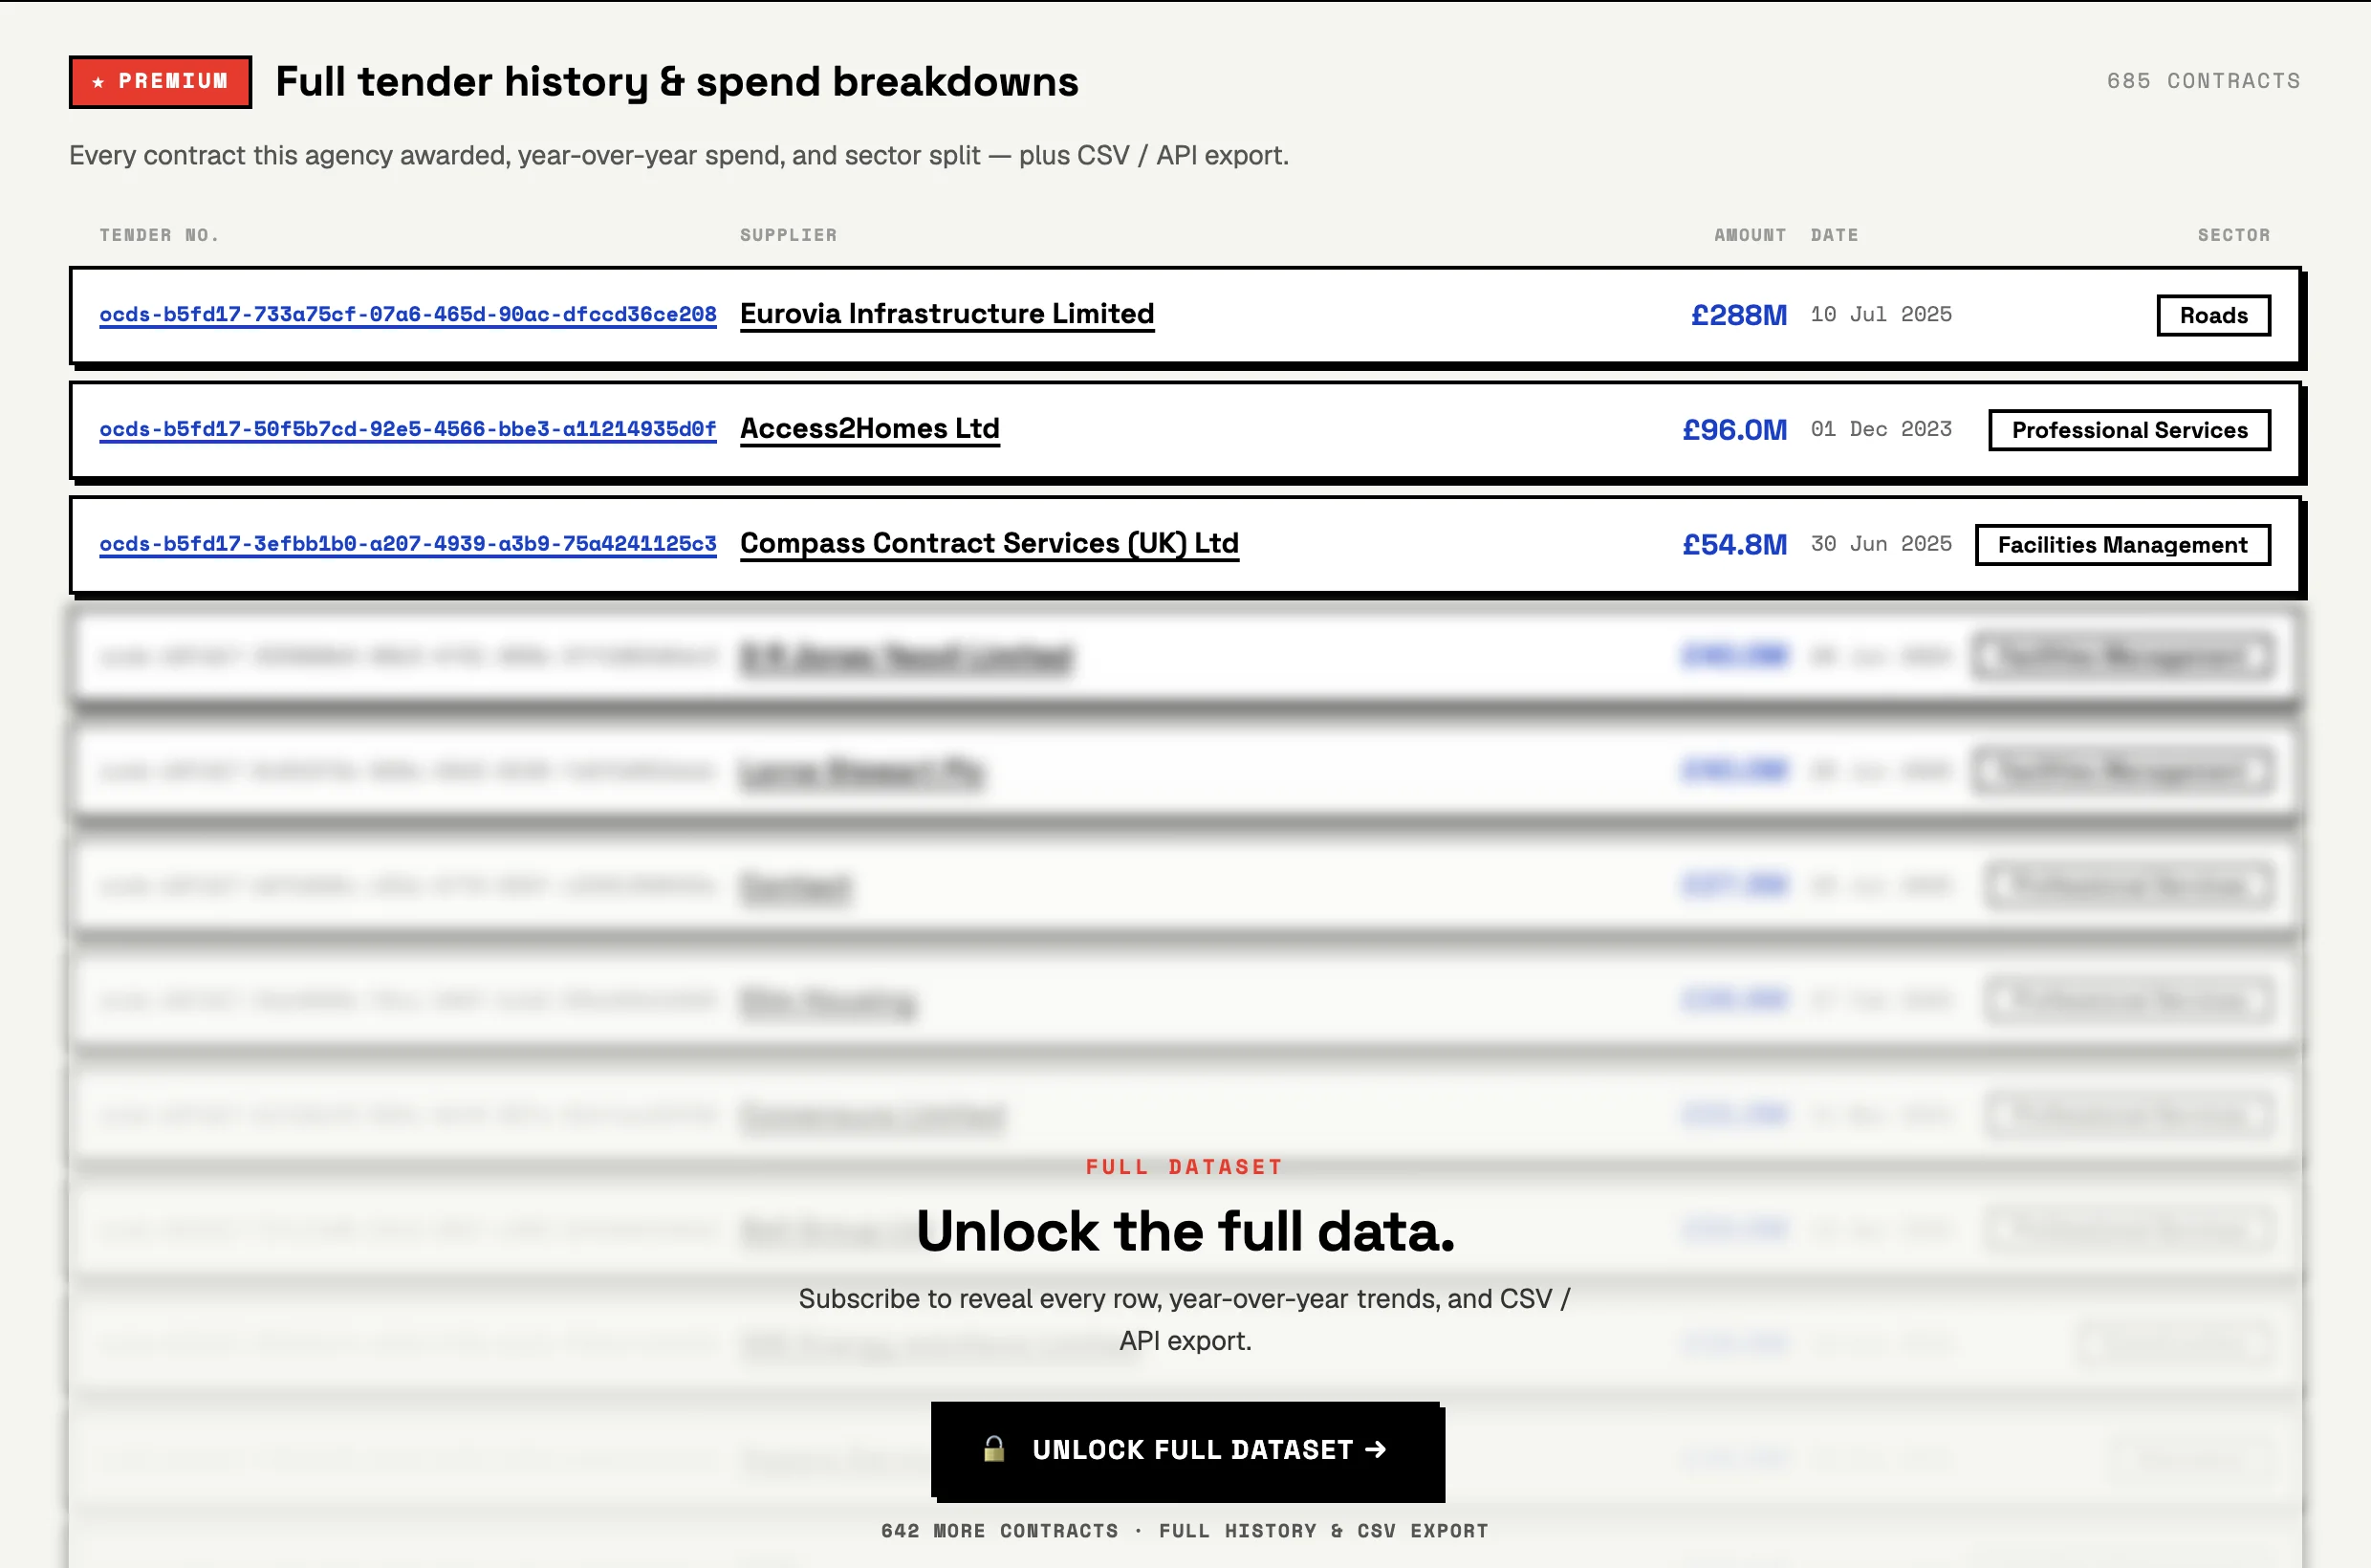Open Access2Homes Ltd supplier page
Image resolution: width=2371 pixels, height=1568 pixels.
(870, 429)
